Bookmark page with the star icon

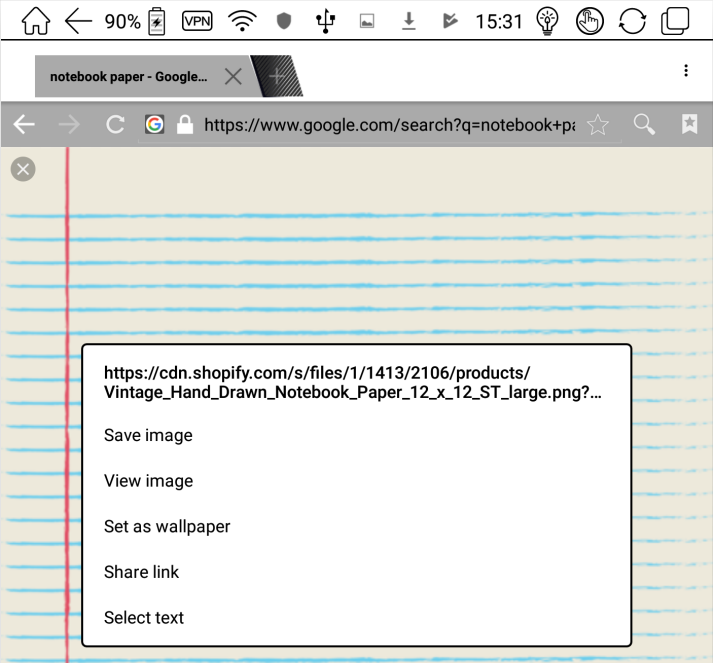[x=598, y=125]
